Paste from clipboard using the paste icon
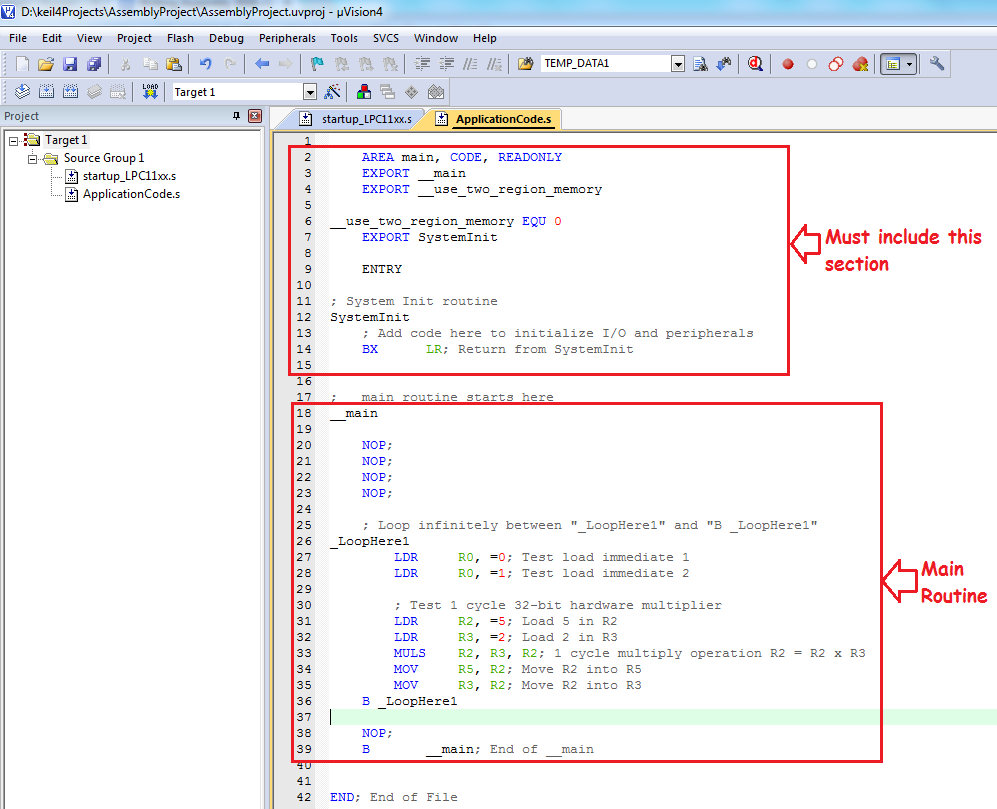997x809 pixels. pos(174,64)
